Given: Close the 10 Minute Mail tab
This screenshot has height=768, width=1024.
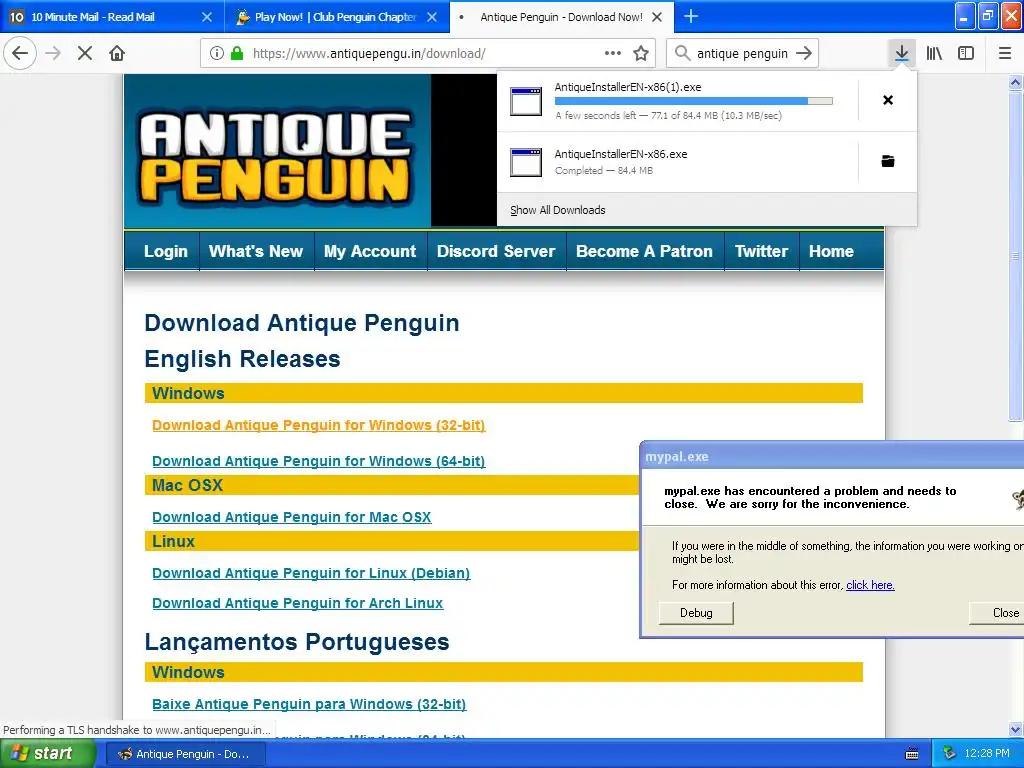Looking at the screenshot, I should pyautogui.click(x=207, y=17).
